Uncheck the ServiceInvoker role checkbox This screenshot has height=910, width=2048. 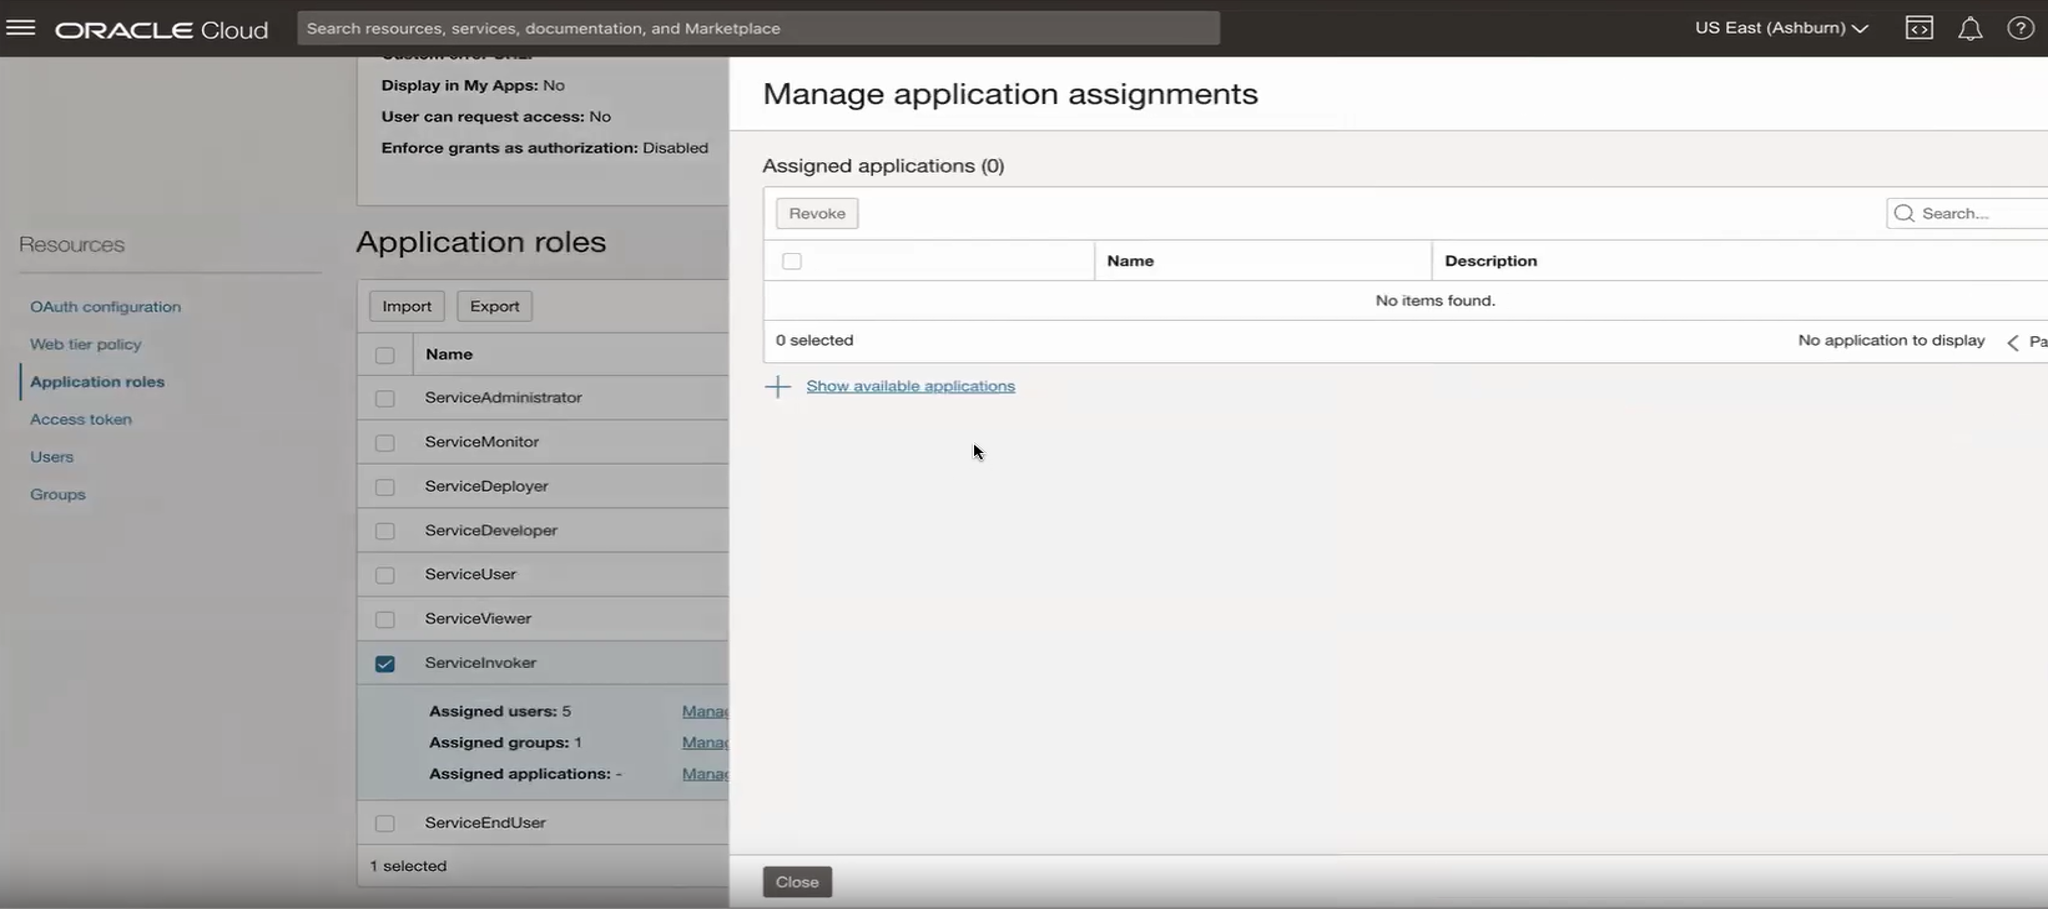[385, 663]
